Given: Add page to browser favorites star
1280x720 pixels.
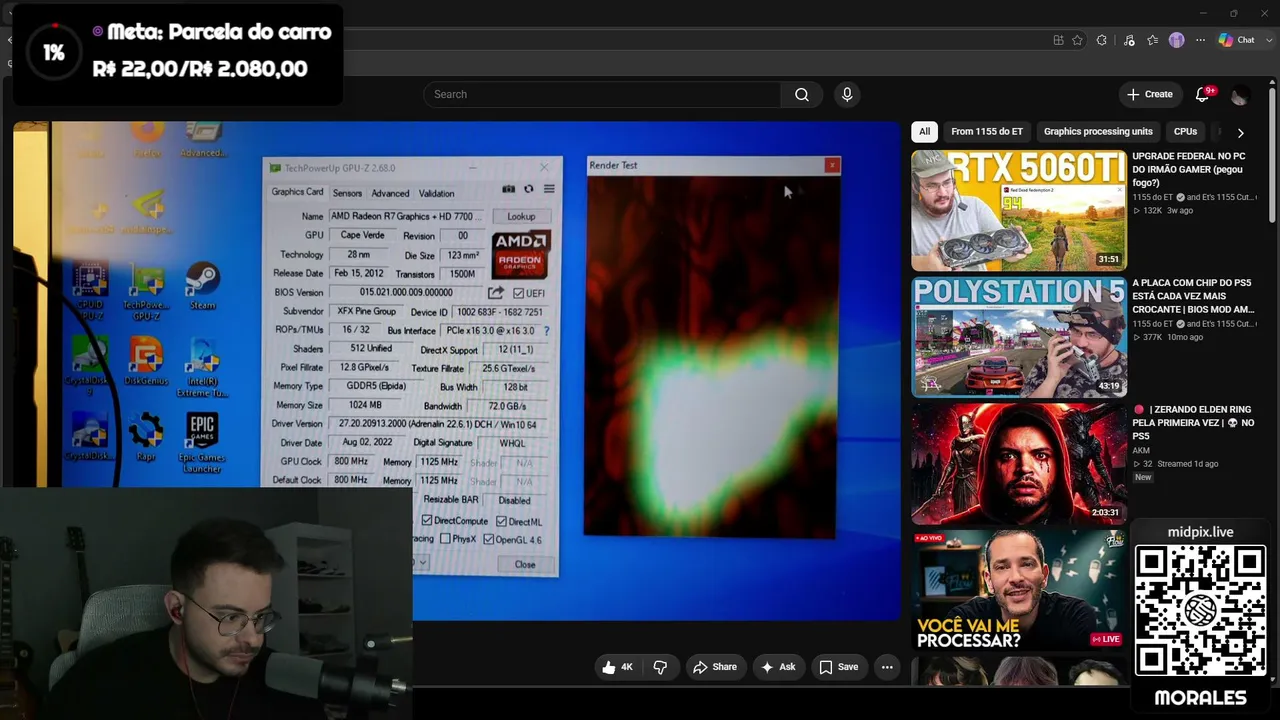Looking at the screenshot, I should (x=1077, y=40).
